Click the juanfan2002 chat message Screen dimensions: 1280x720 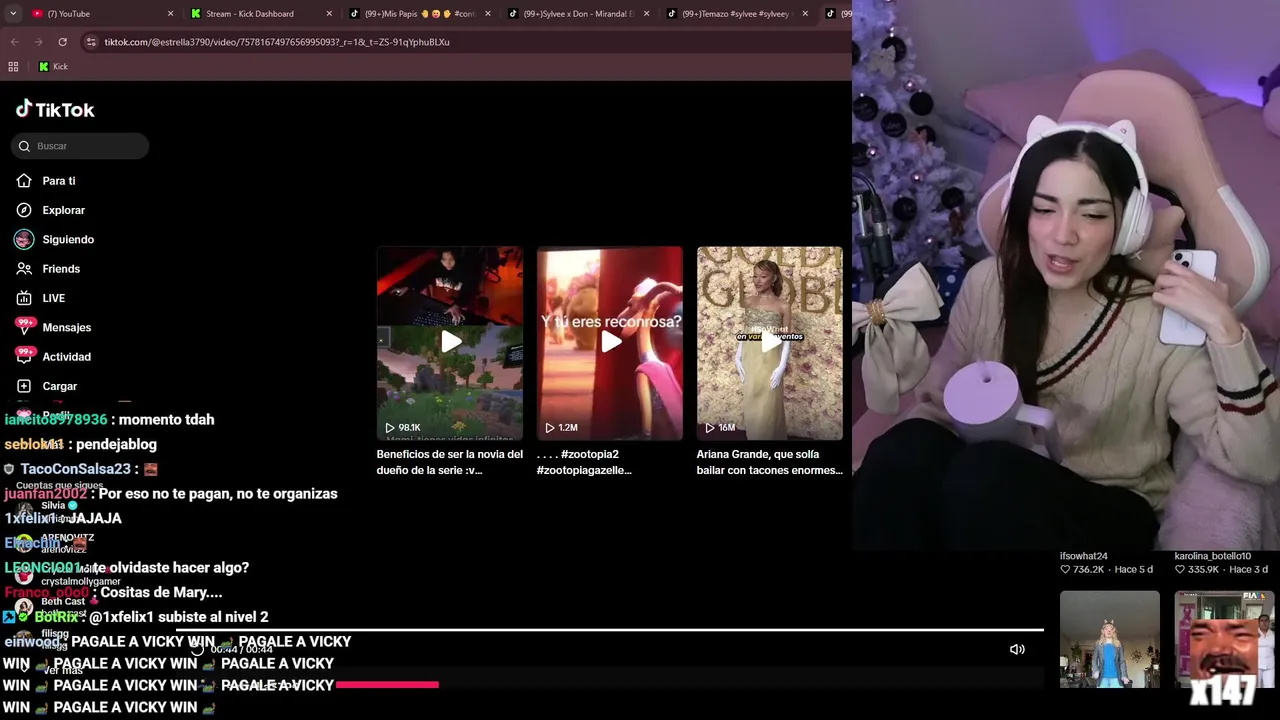pos(171,494)
